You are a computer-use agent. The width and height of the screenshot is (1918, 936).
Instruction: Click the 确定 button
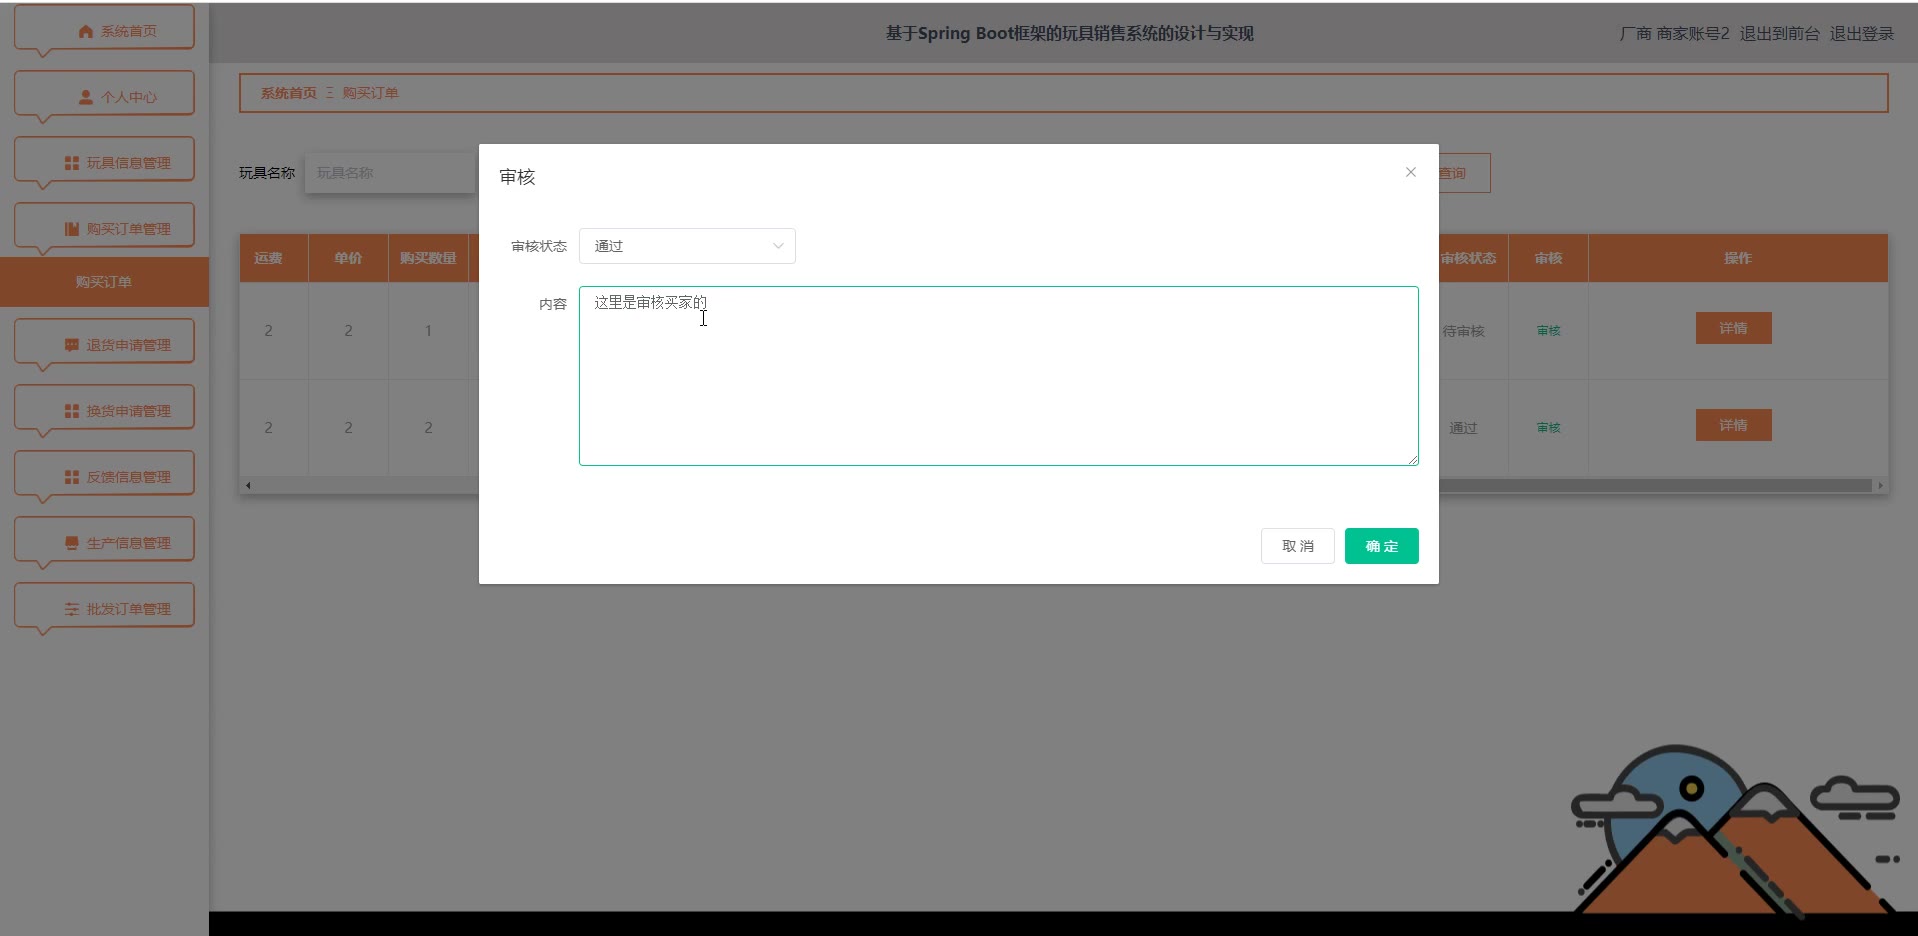tap(1381, 546)
